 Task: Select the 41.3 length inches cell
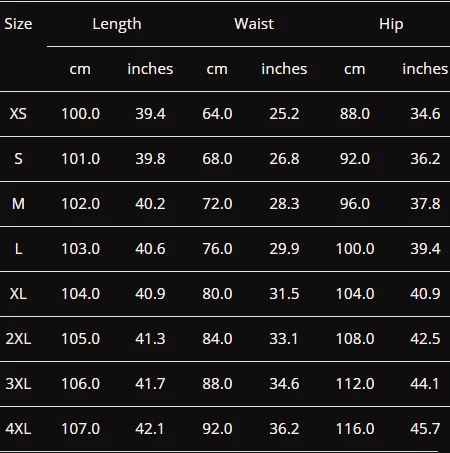pyautogui.click(x=150, y=339)
